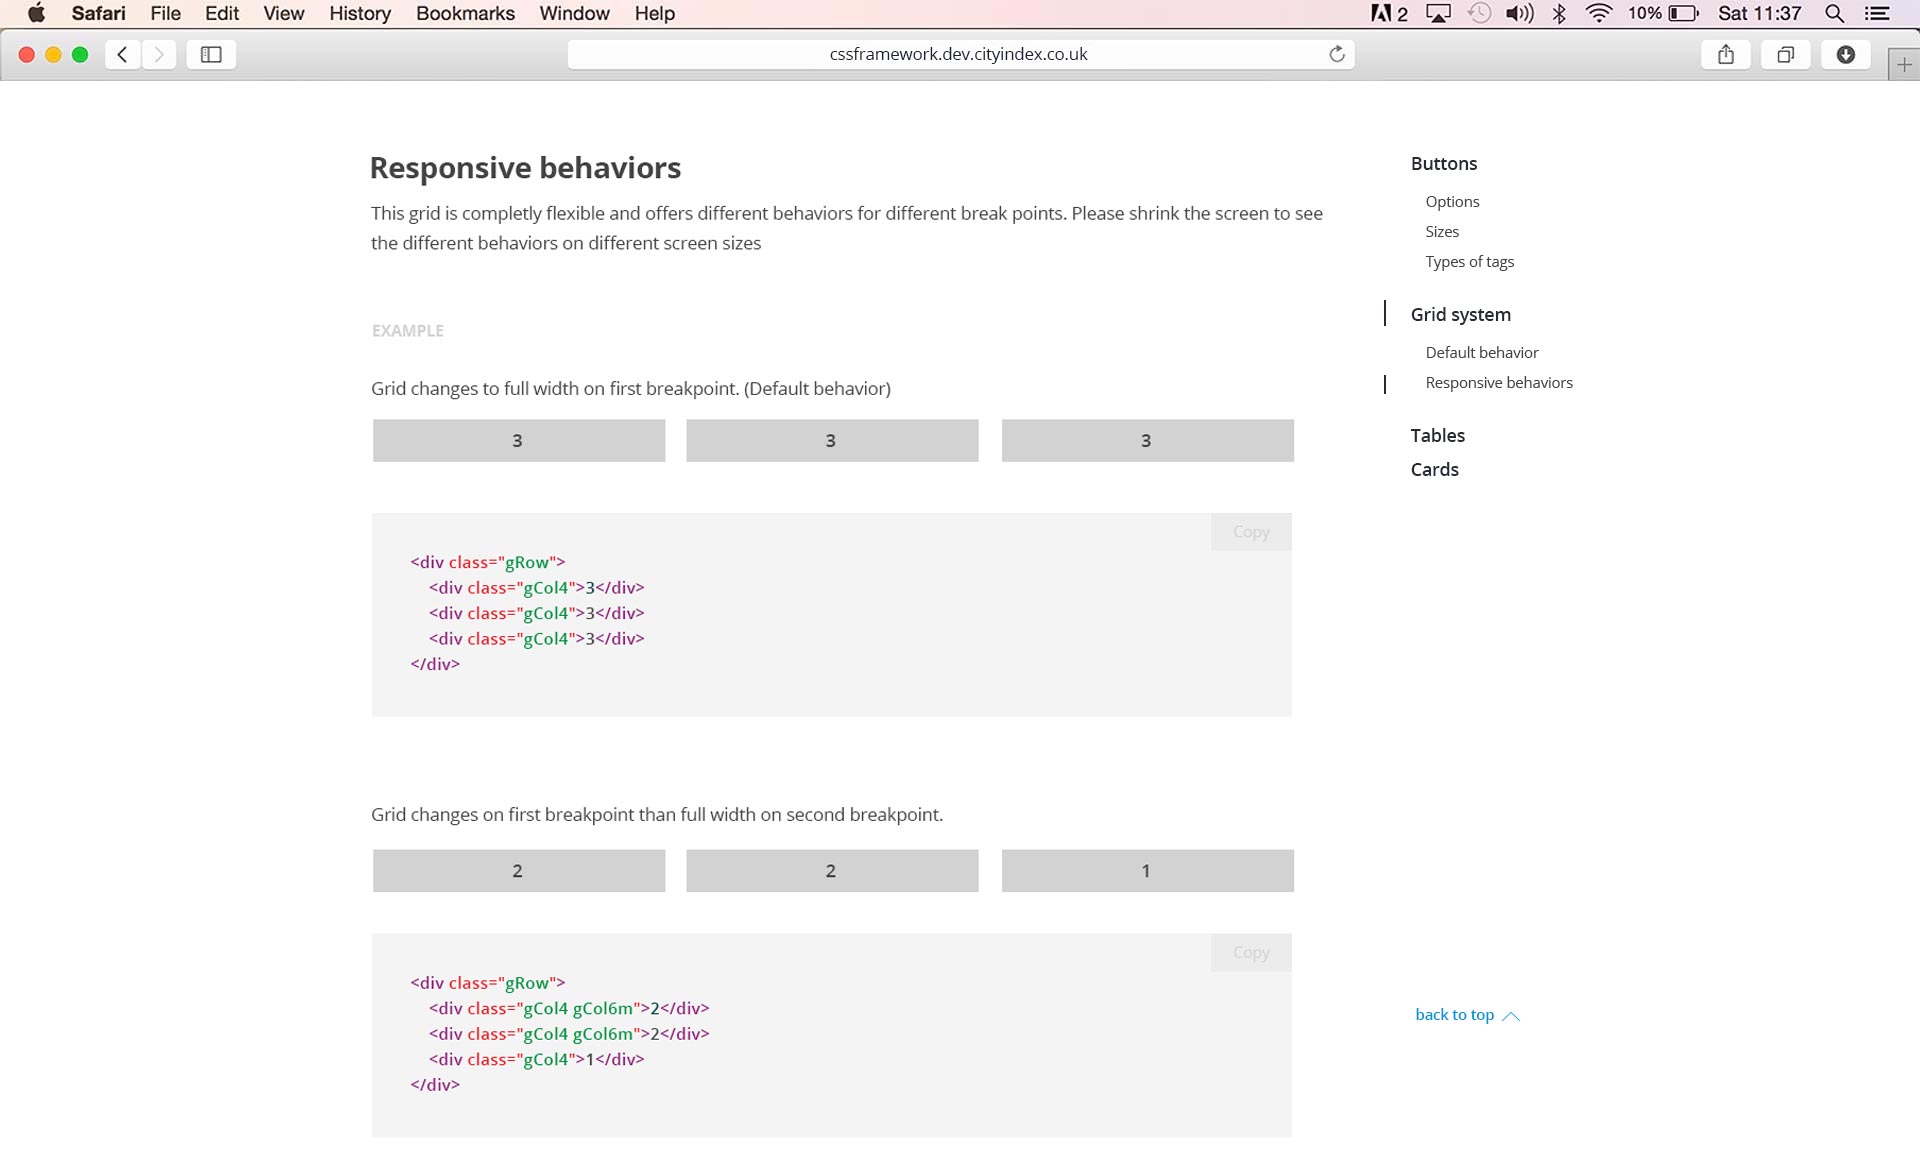
Task: Copy the gCol6m code snippet
Action: pyautogui.click(x=1250, y=953)
